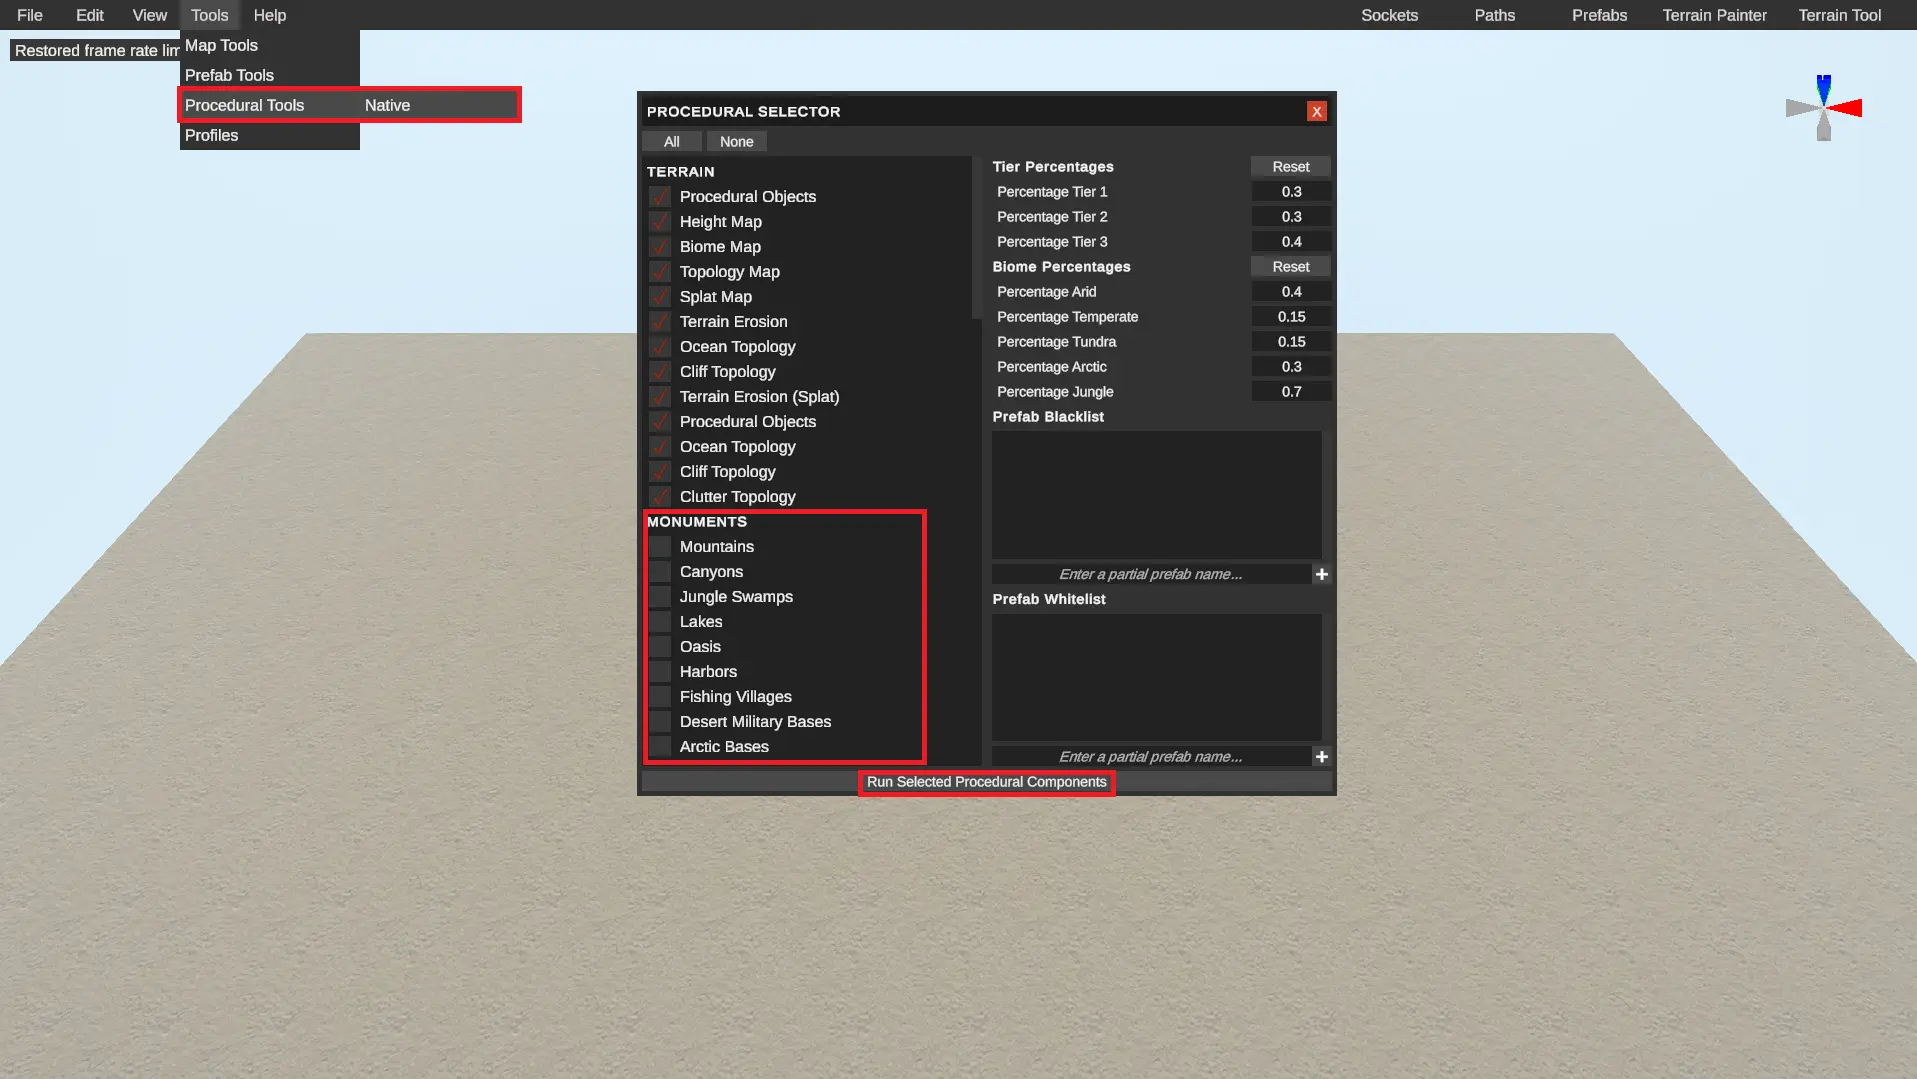Select Native under Procedural Tools
The width and height of the screenshot is (1917, 1079).
pos(388,106)
